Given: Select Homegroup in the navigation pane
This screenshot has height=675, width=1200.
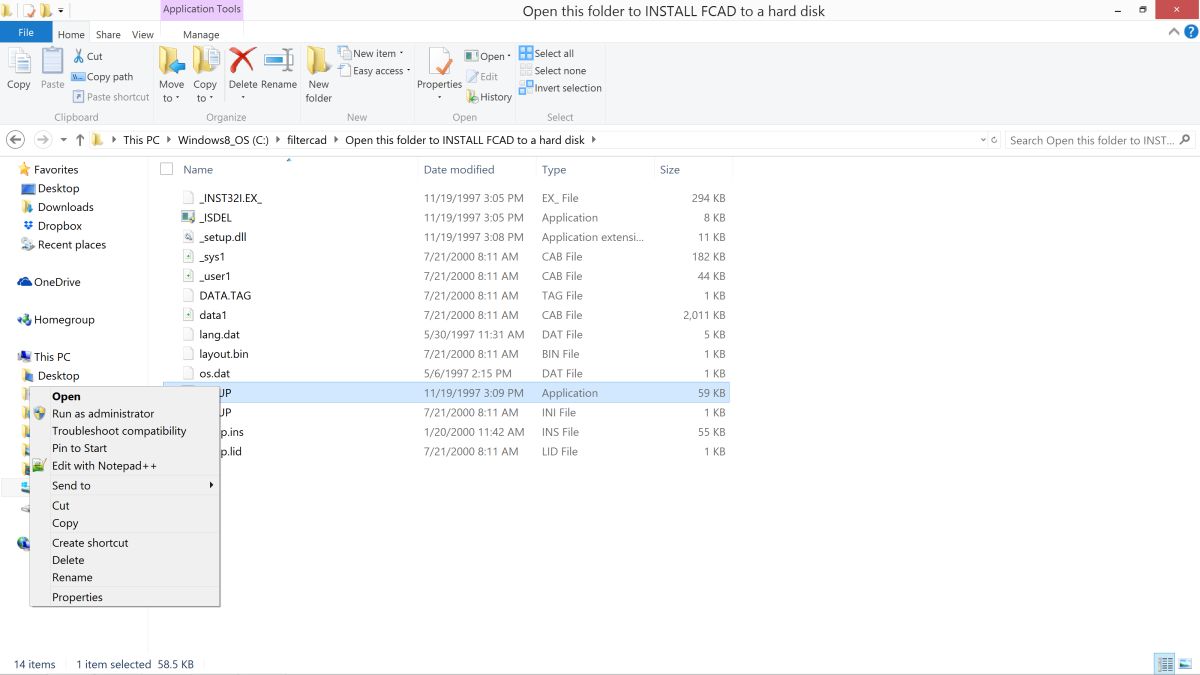Looking at the screenshot, I should click(64, 320).
